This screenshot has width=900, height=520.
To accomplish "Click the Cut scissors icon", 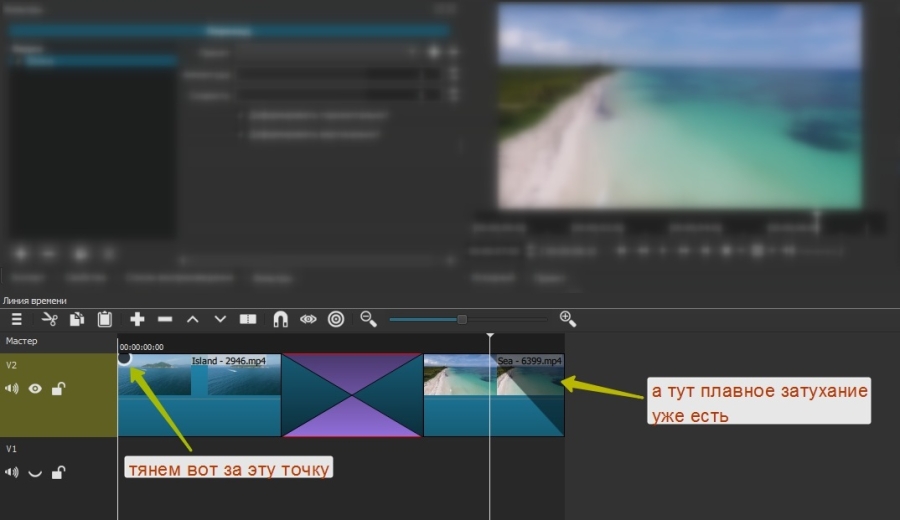I will [x=49, y=319].
